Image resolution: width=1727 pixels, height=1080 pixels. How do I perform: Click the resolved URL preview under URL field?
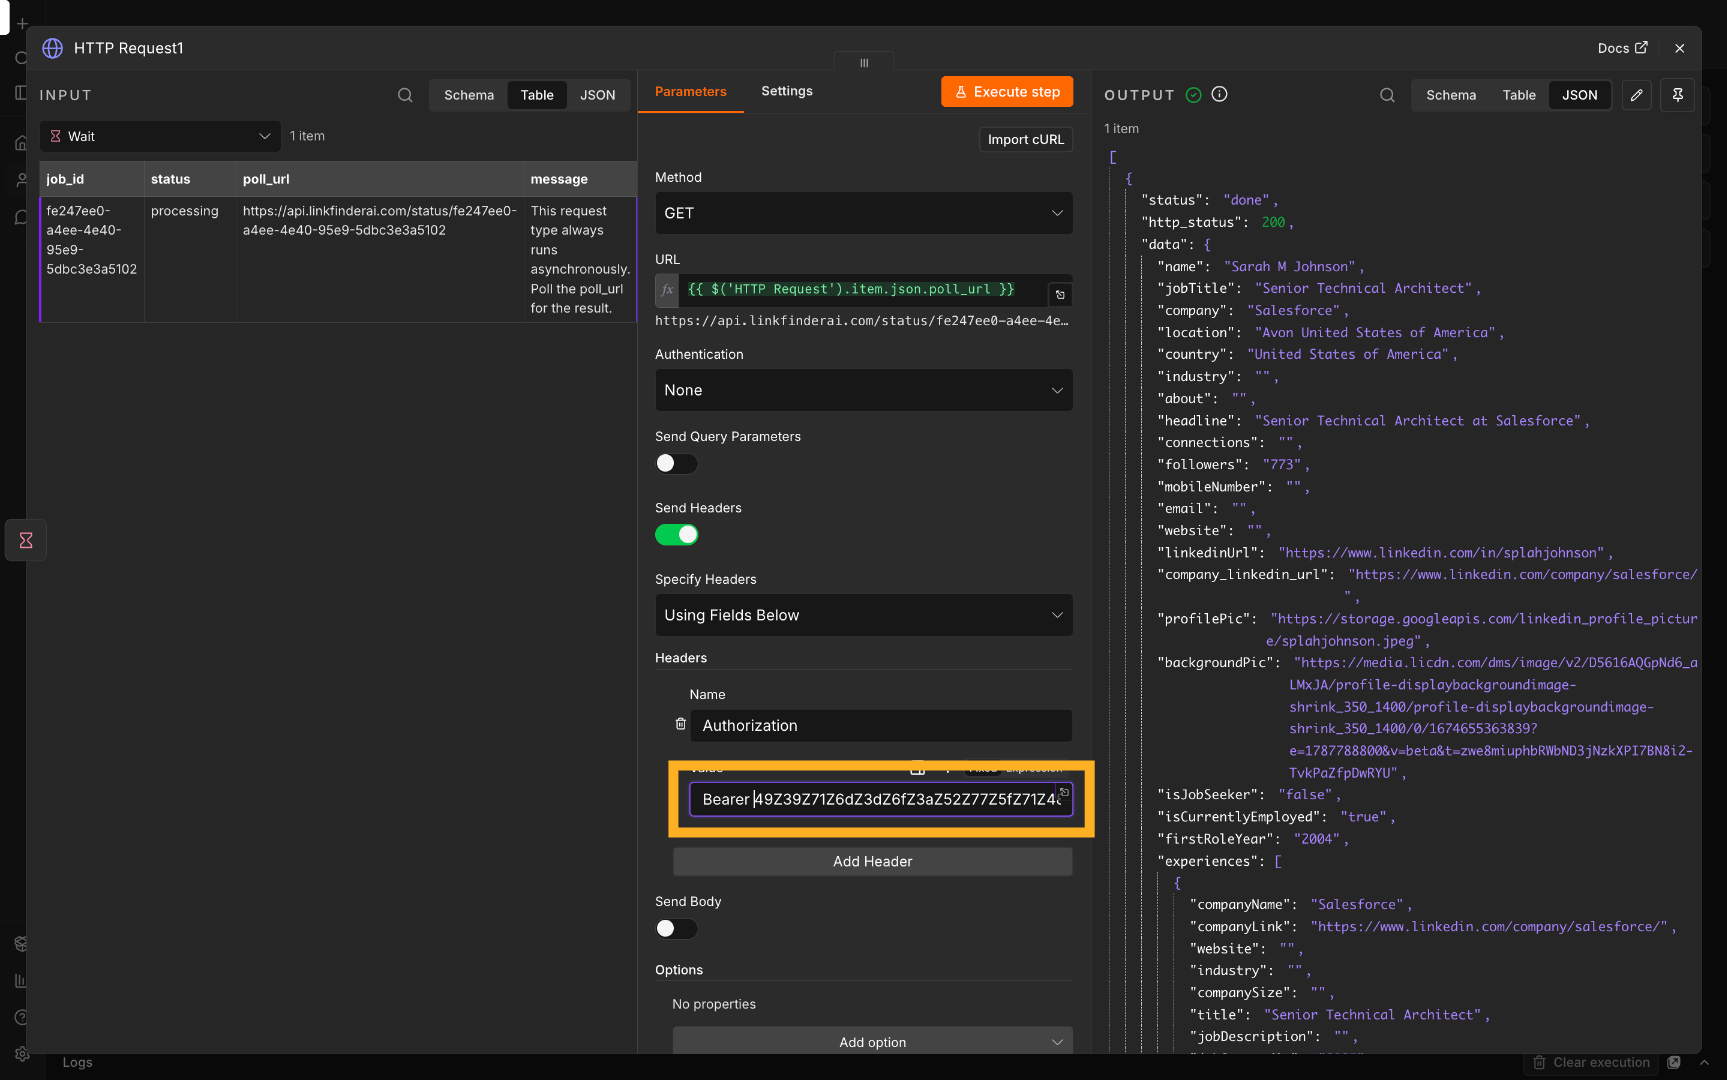pyautogui.click(x=861, y=321)
